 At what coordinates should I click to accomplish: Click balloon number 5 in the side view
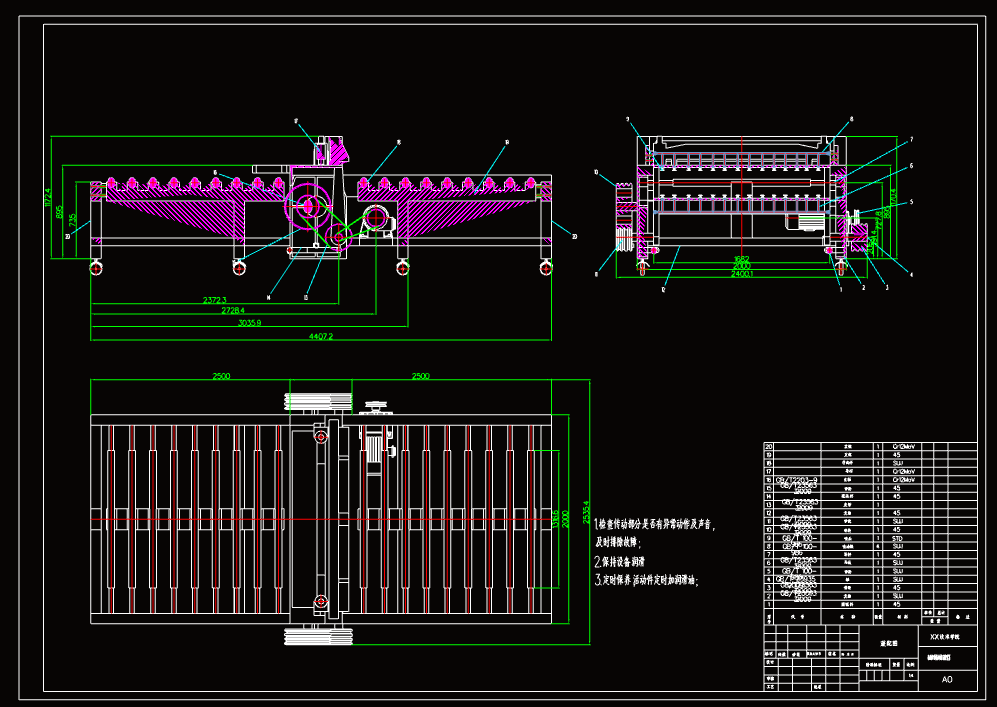click(x=911, y=202)
